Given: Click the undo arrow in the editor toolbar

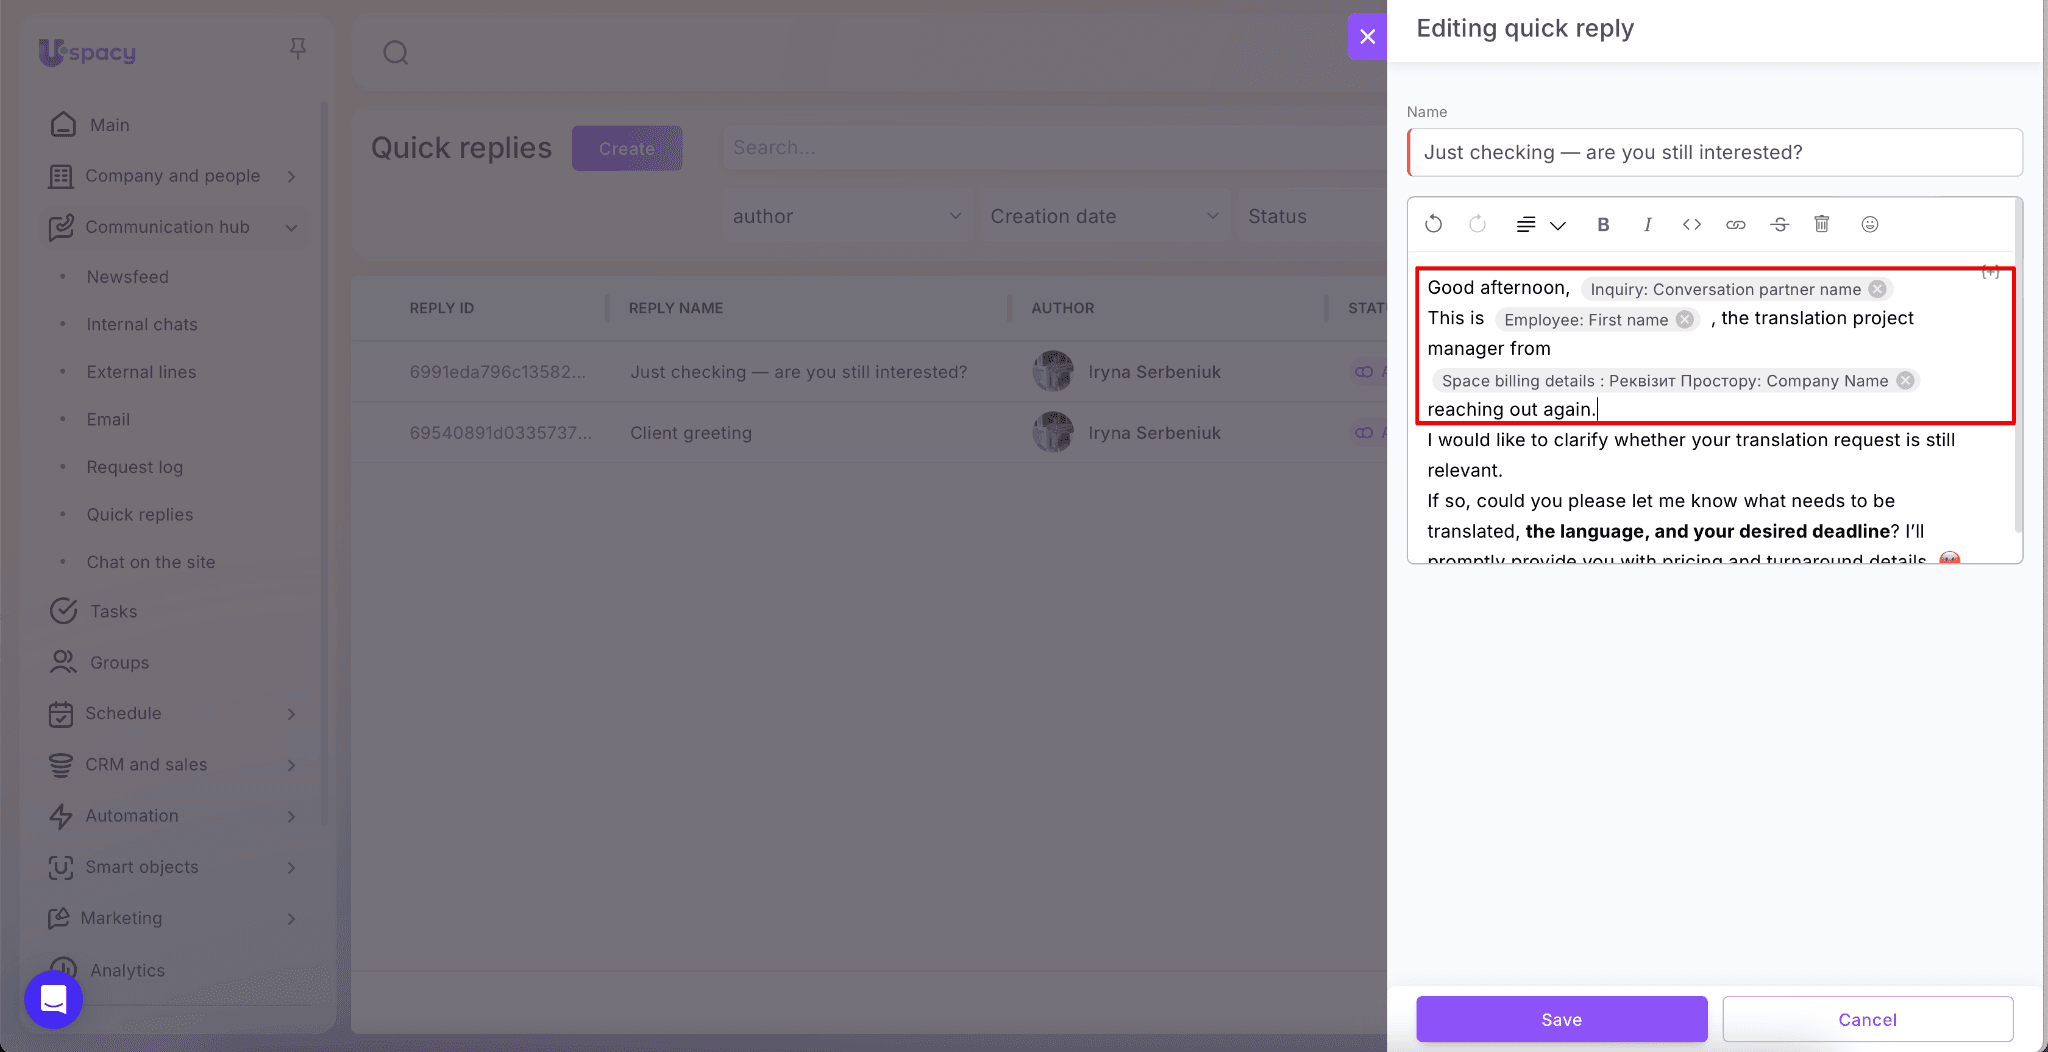Looking at the screenshot, I should click(1433, 224).
